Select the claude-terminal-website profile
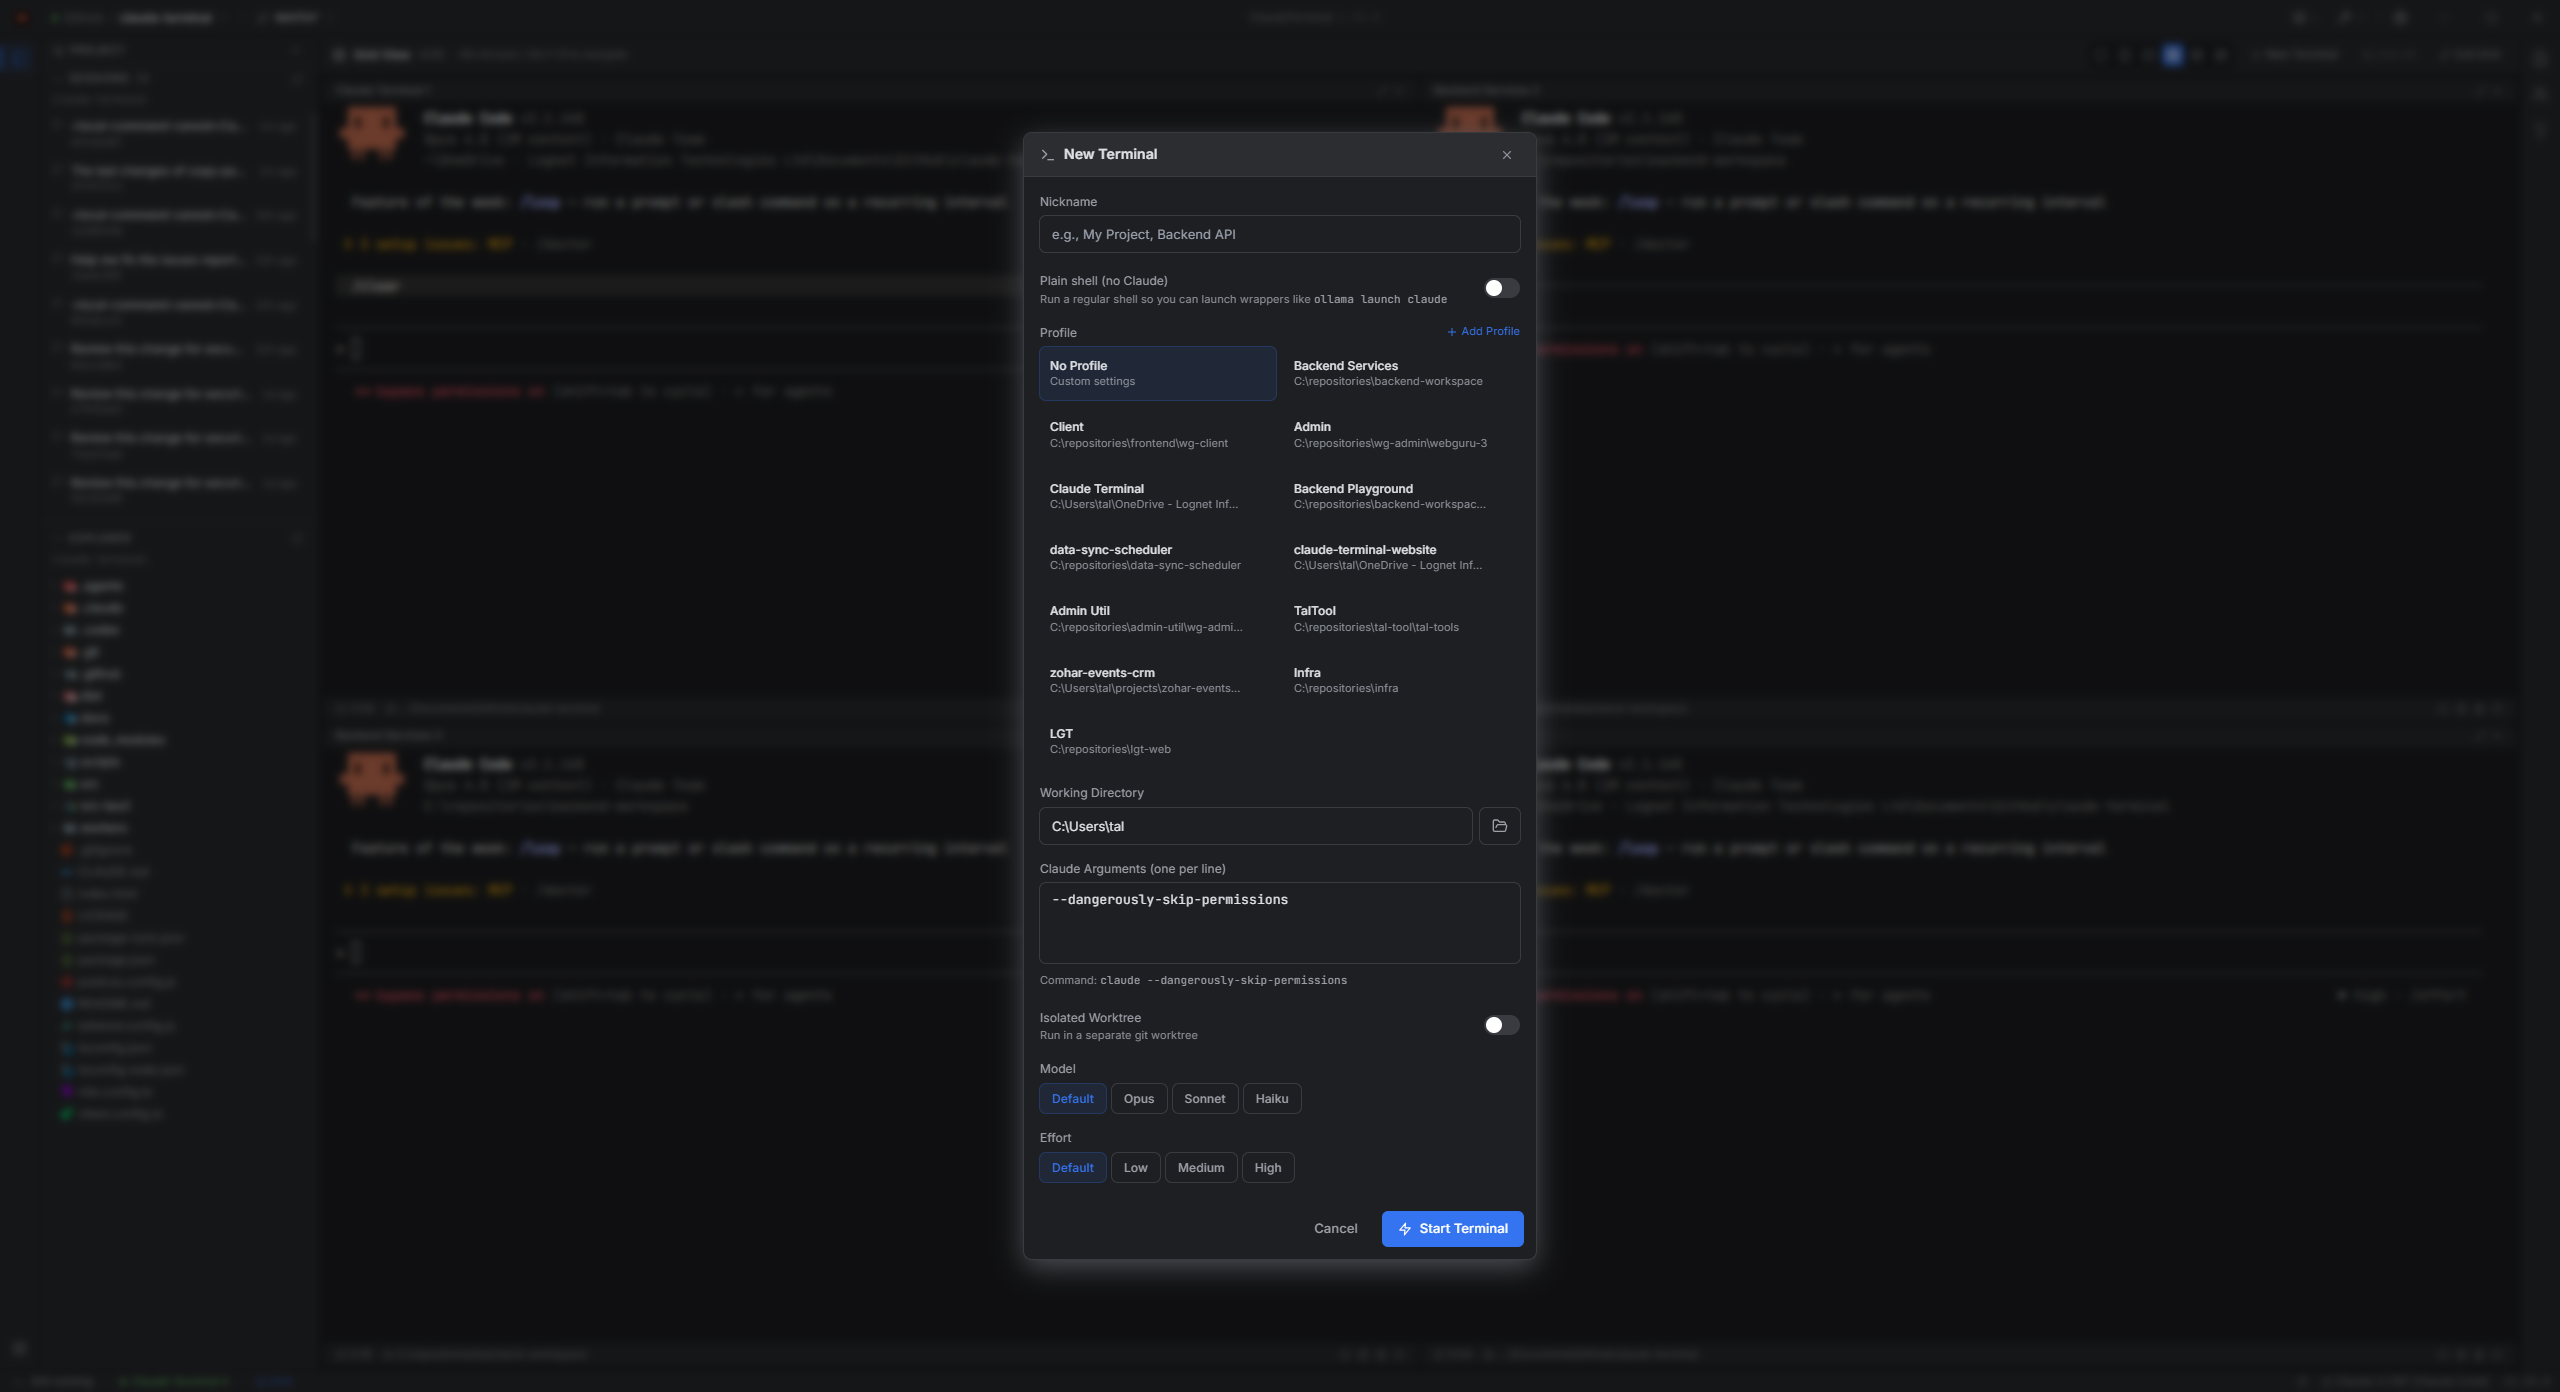 click(x=1401, y=557)
